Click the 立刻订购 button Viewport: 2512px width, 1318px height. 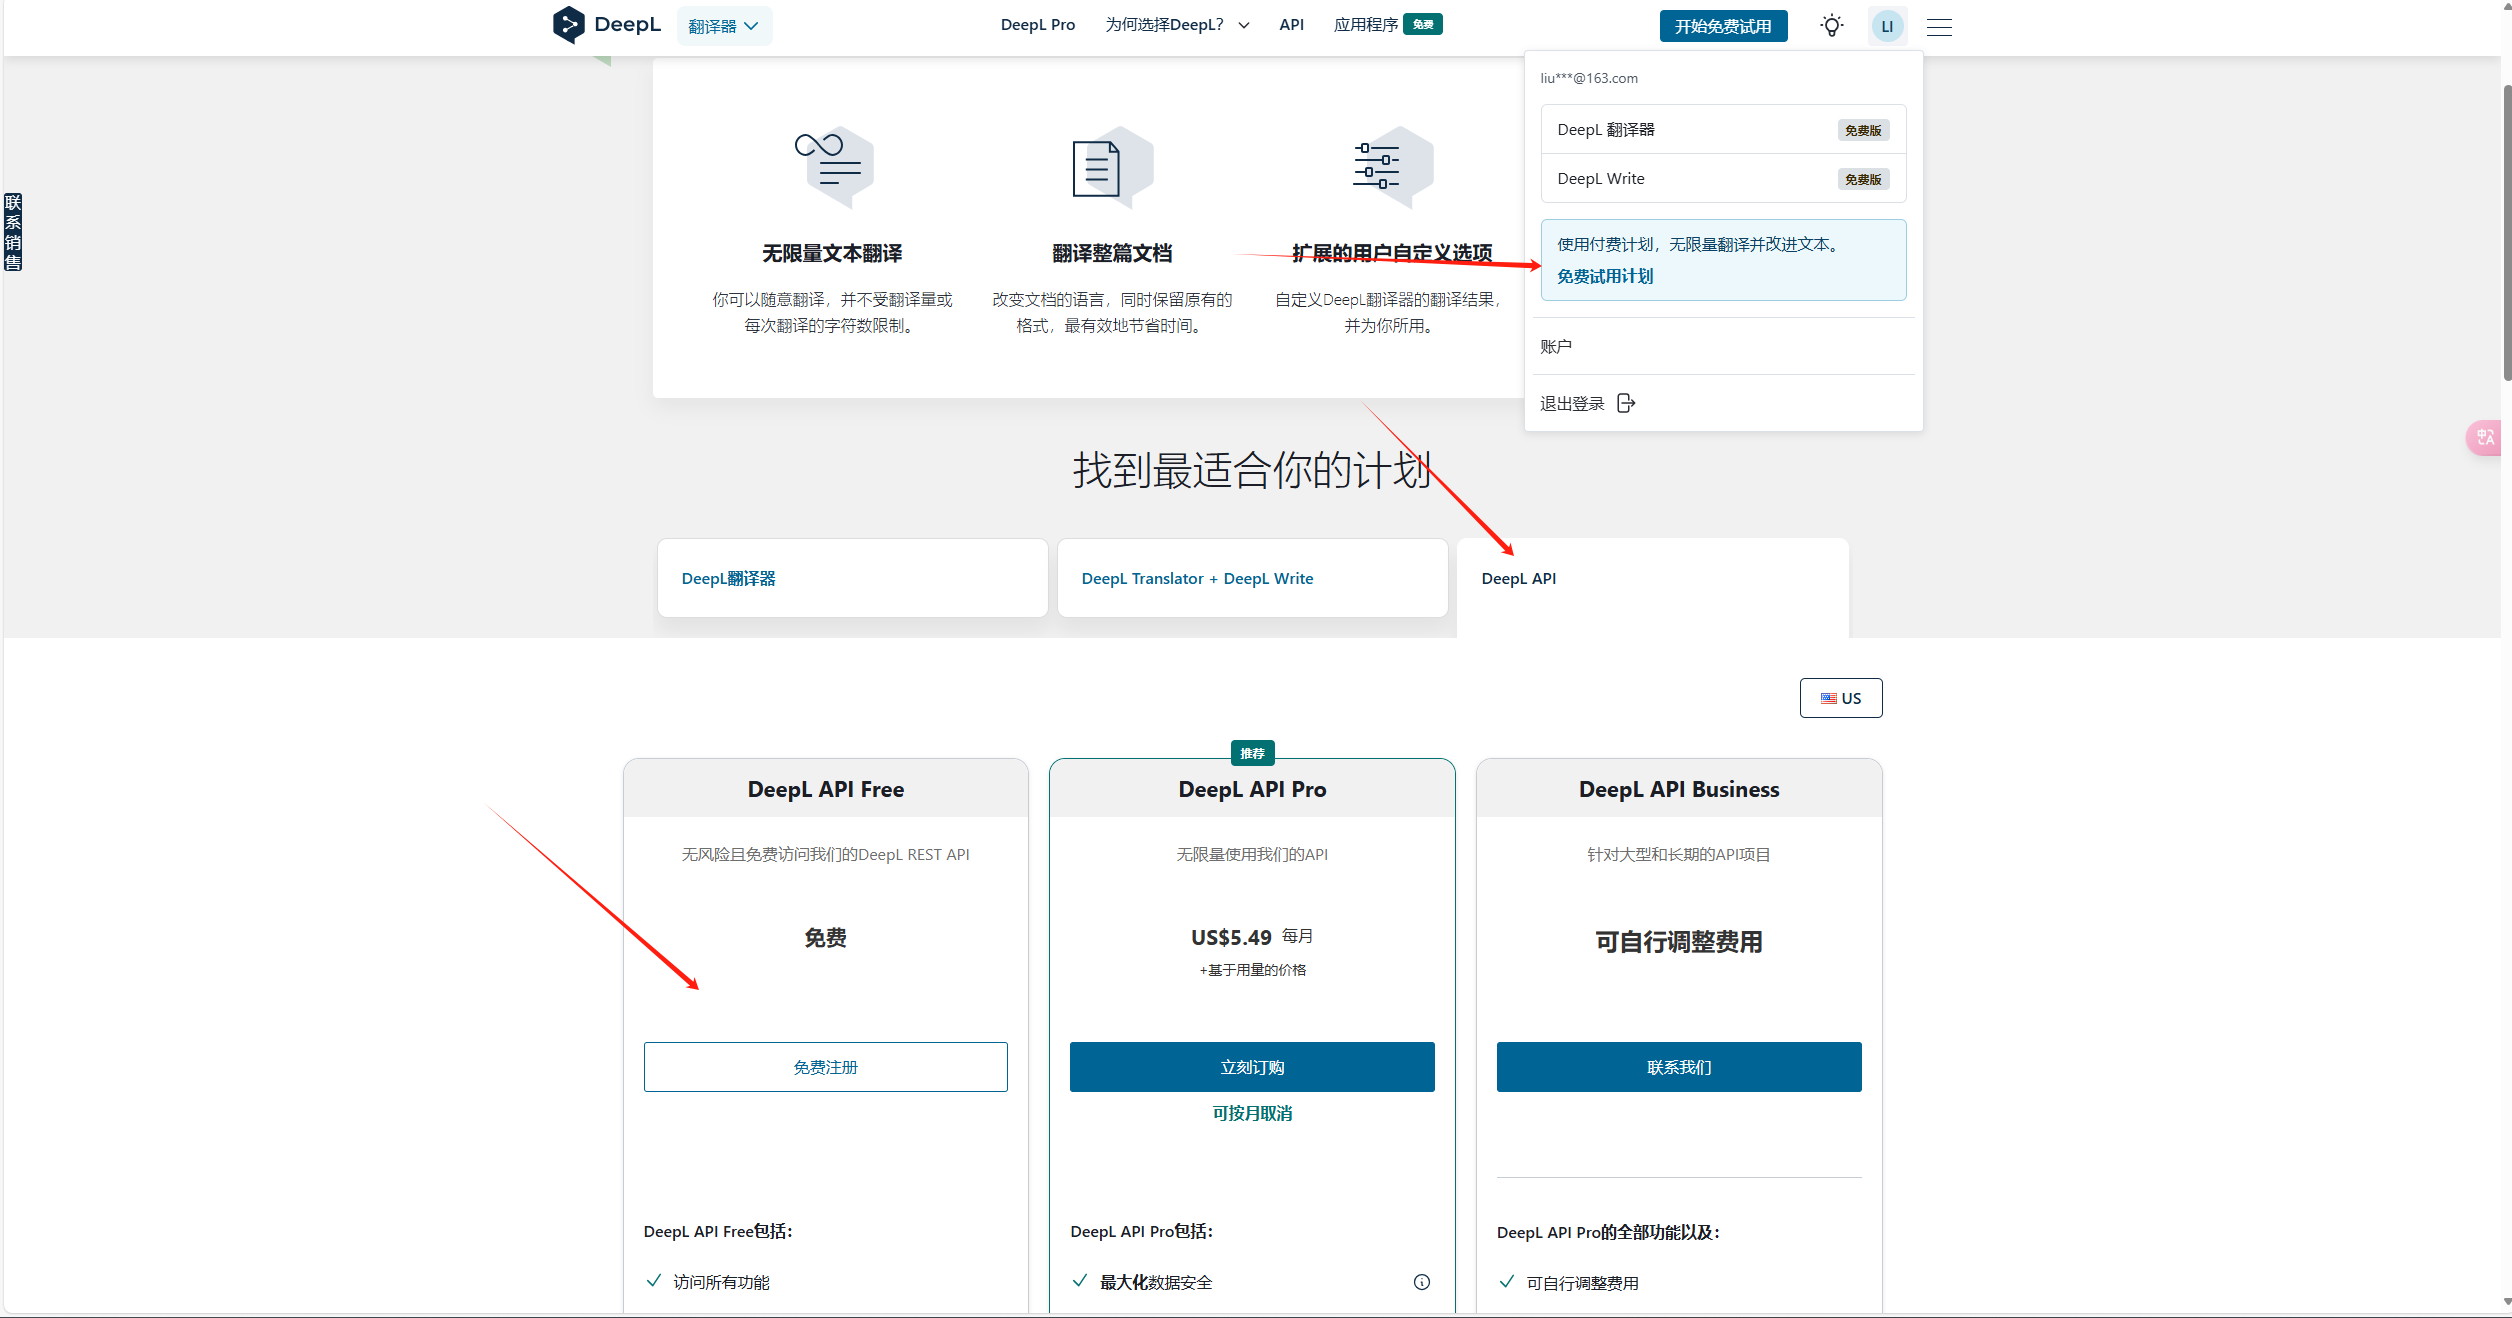(1251, 1067)
